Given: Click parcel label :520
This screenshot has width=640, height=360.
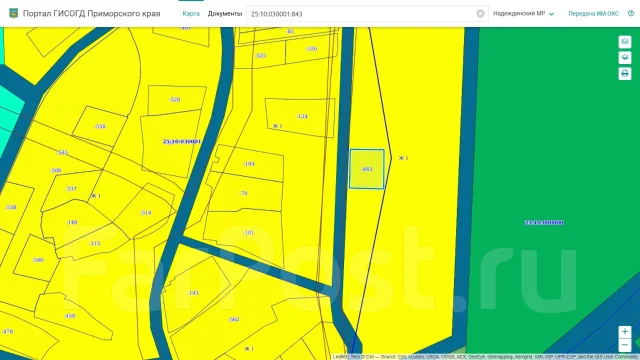Looking at the screenshot, I should (x=174, y=100).
